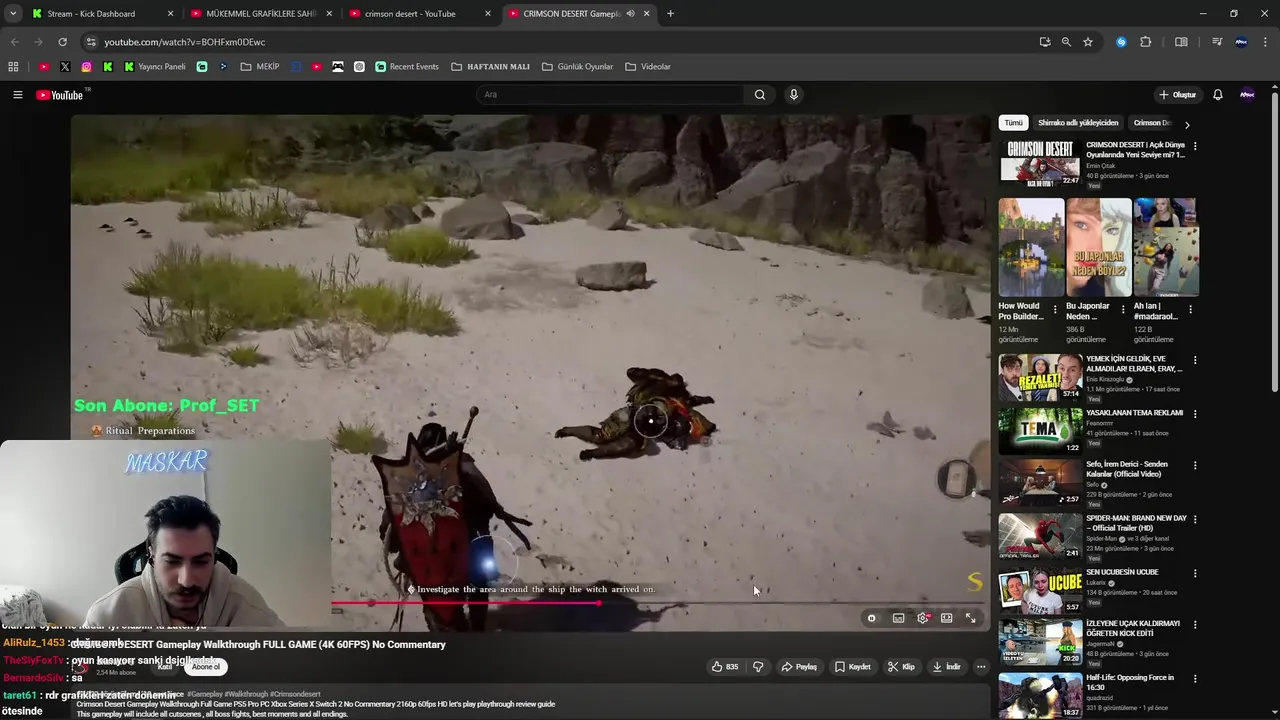Click the İndir download button
This screenshot has height=720, width=1280.
(946, 667)
